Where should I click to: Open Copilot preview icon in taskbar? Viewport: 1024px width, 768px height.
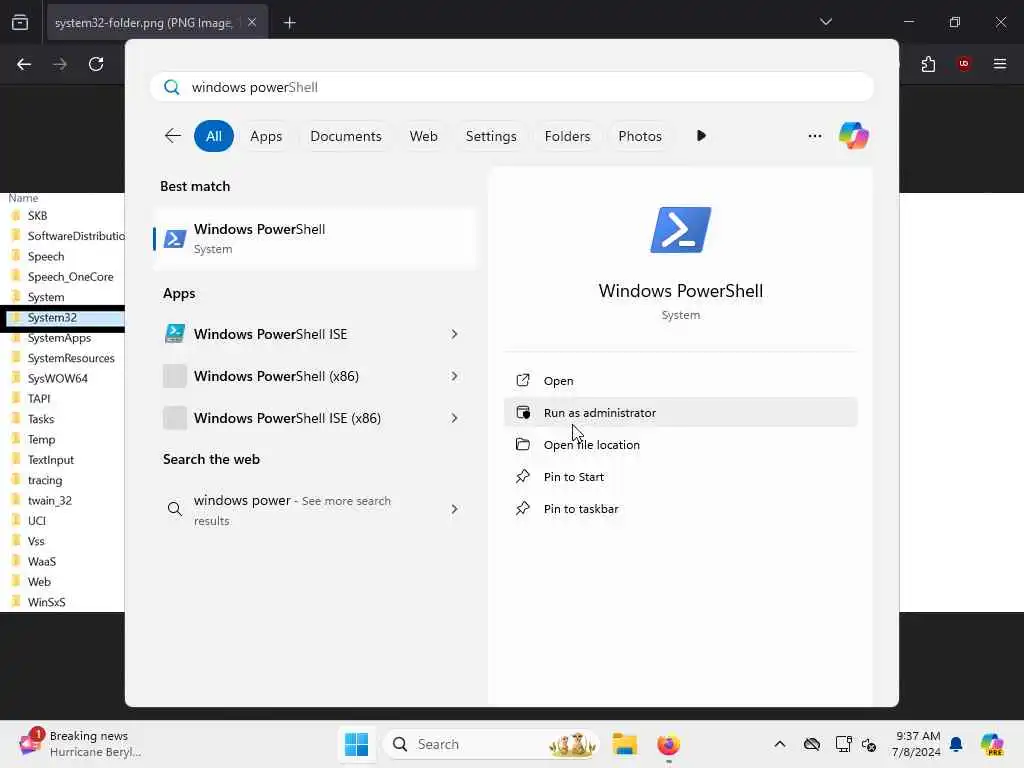[992, 744]
